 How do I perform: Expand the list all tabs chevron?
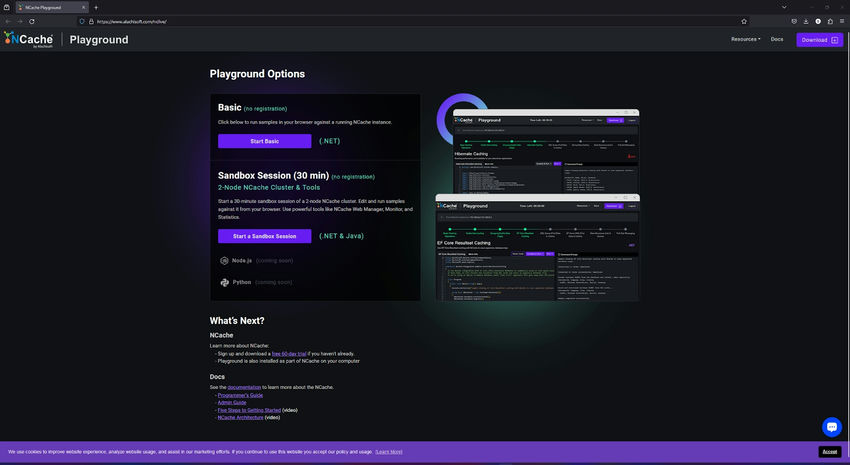(784, 7)
